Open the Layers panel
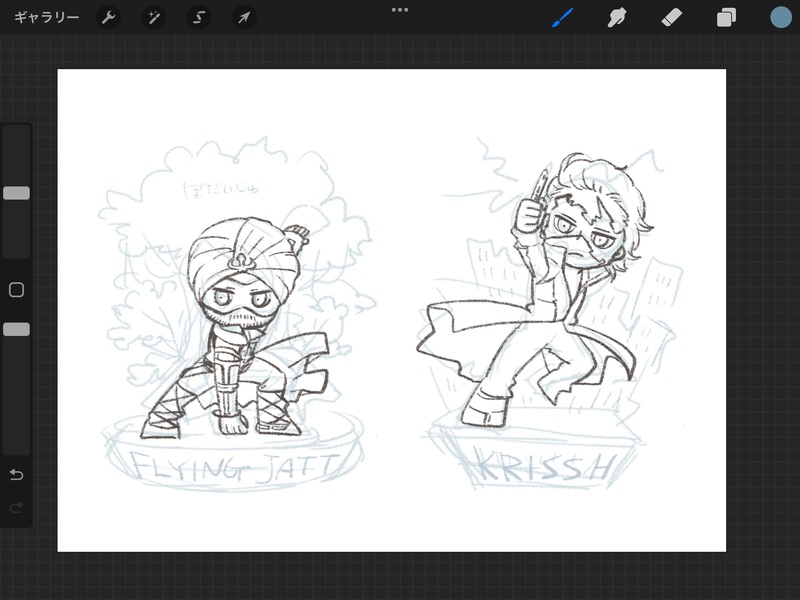This screenshot has width=800, height=600. [726, 18]
